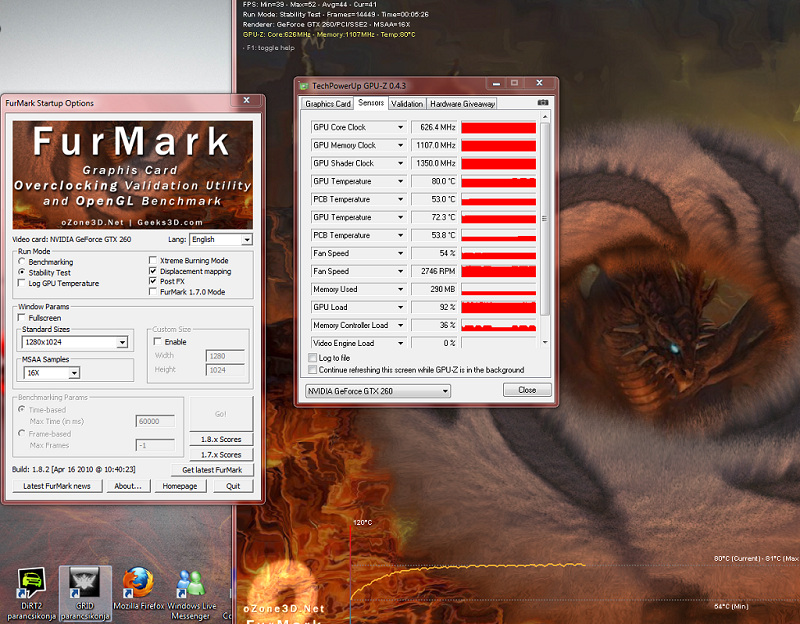800x624 pixels.
Task: Click Close button in GPU-Z
Action: (x=527, y=390)
